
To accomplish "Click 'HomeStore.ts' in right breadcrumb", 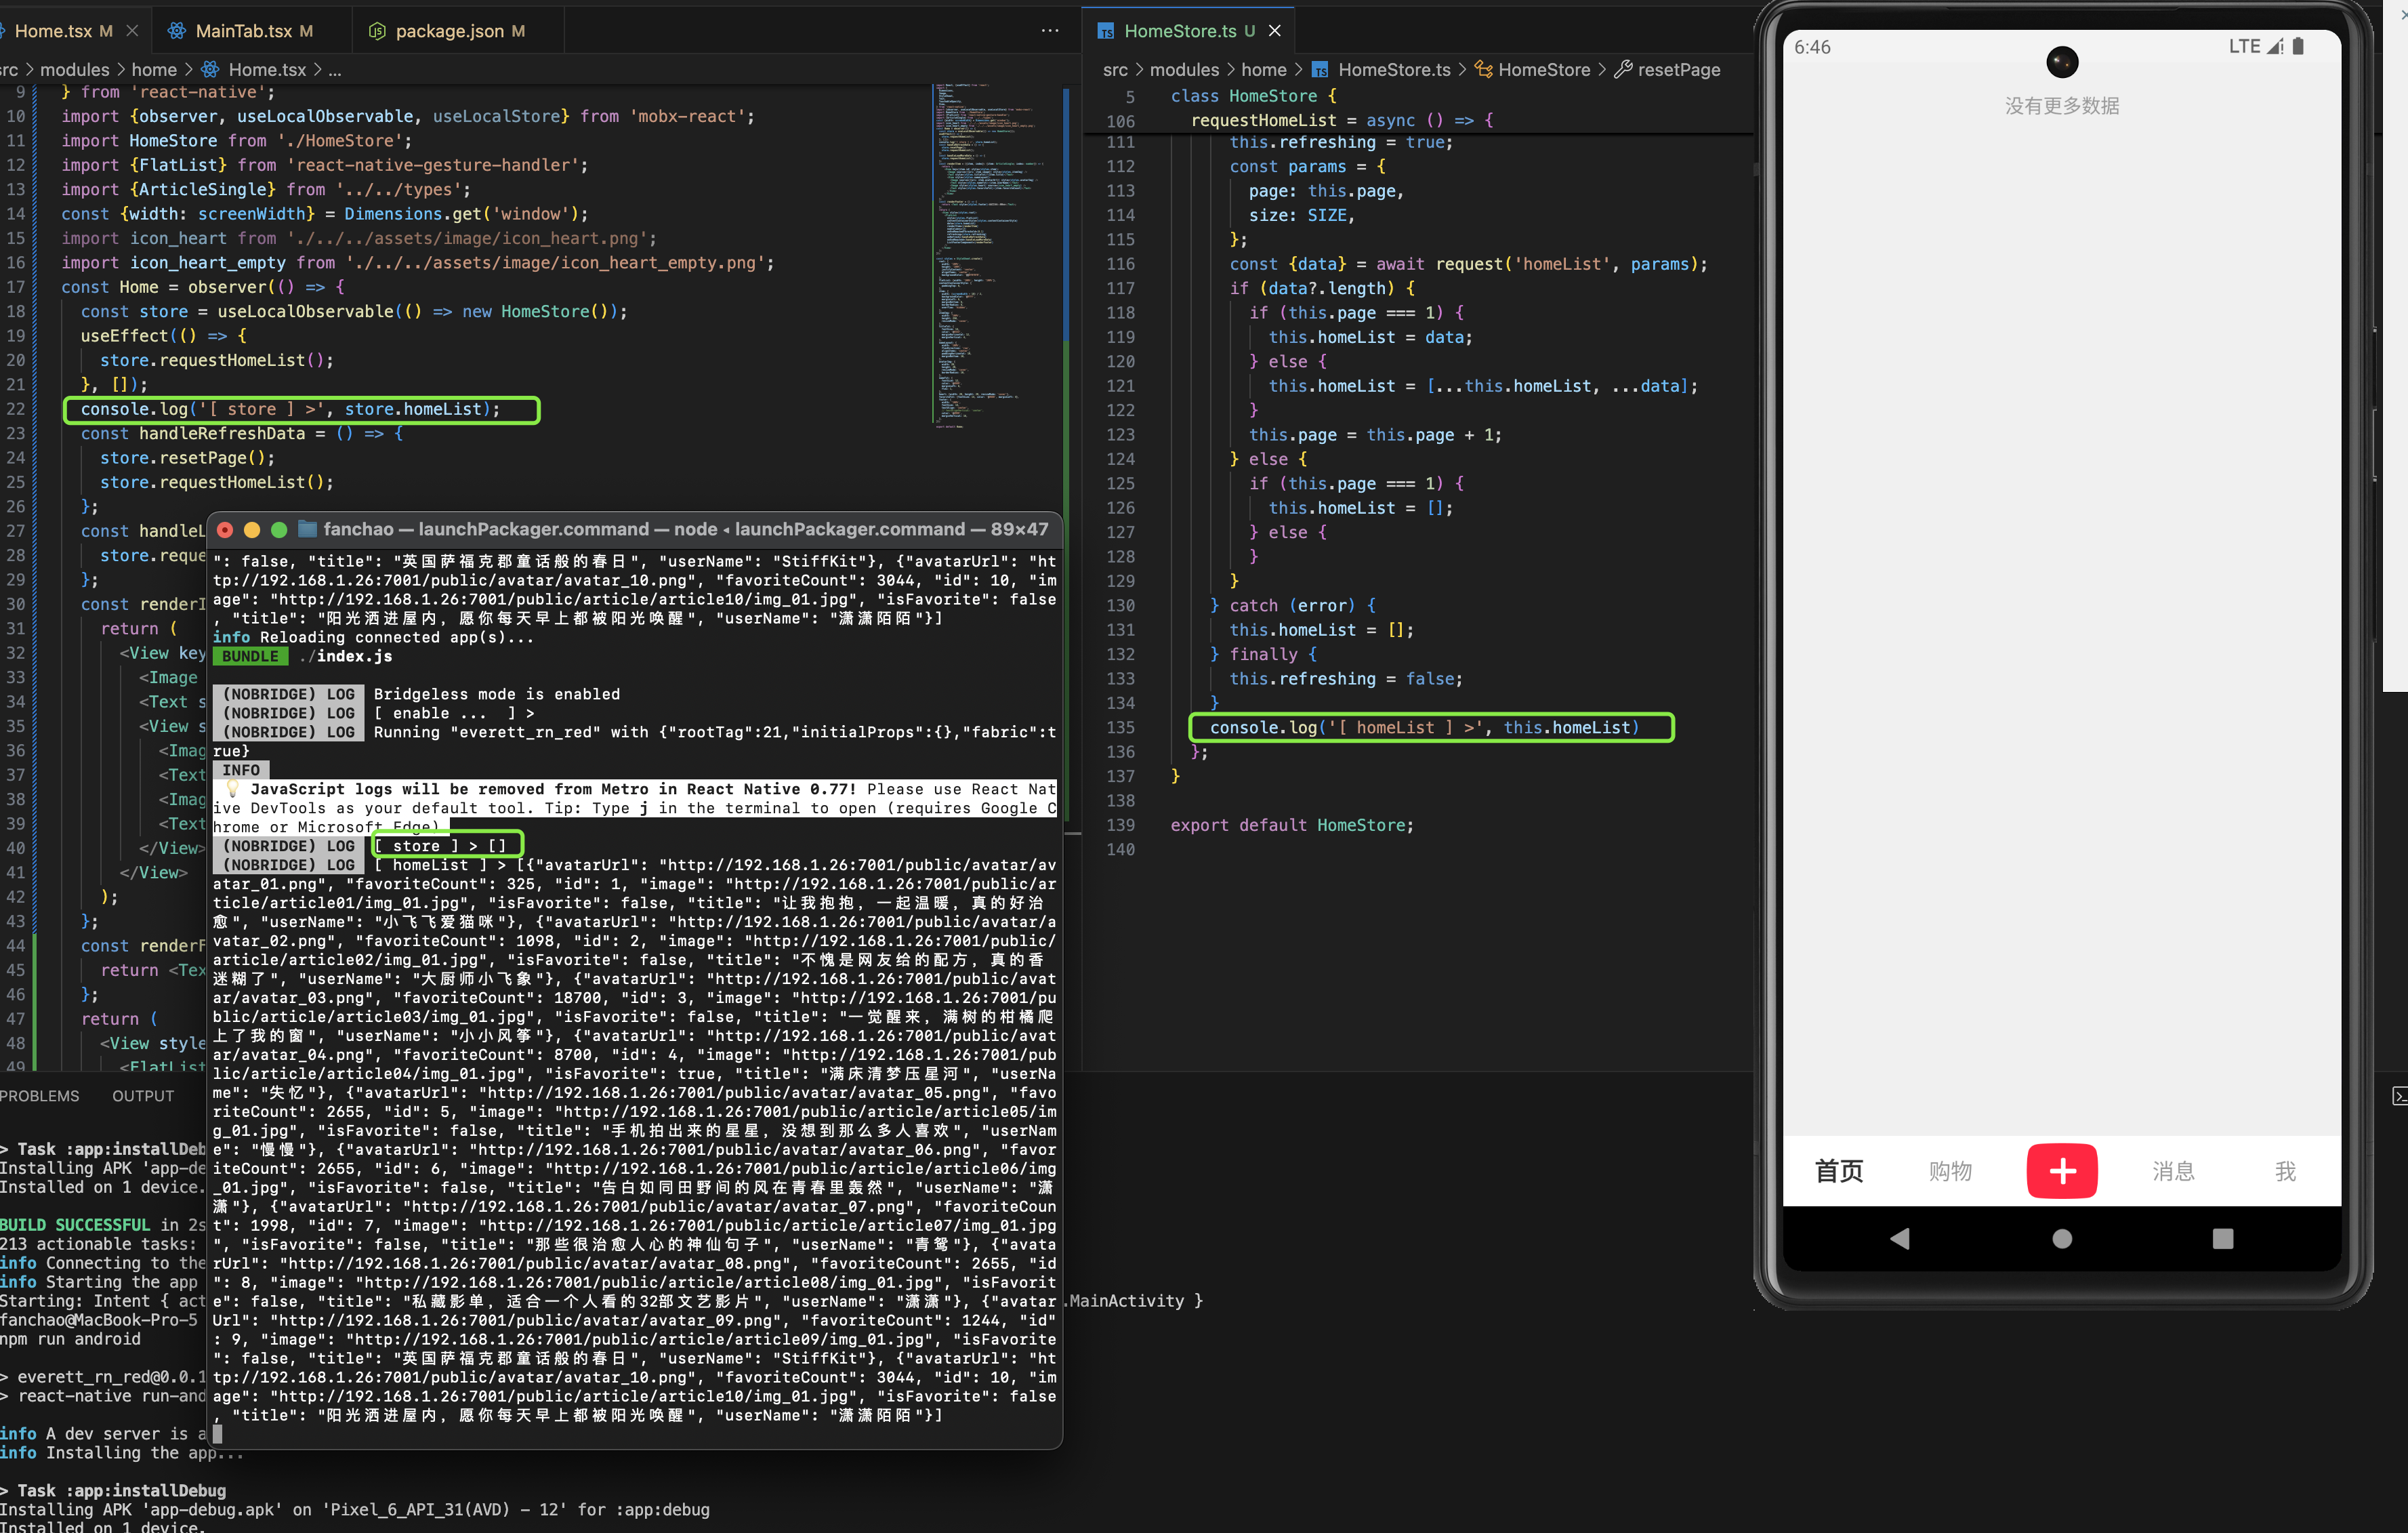I will (1394, 69).
